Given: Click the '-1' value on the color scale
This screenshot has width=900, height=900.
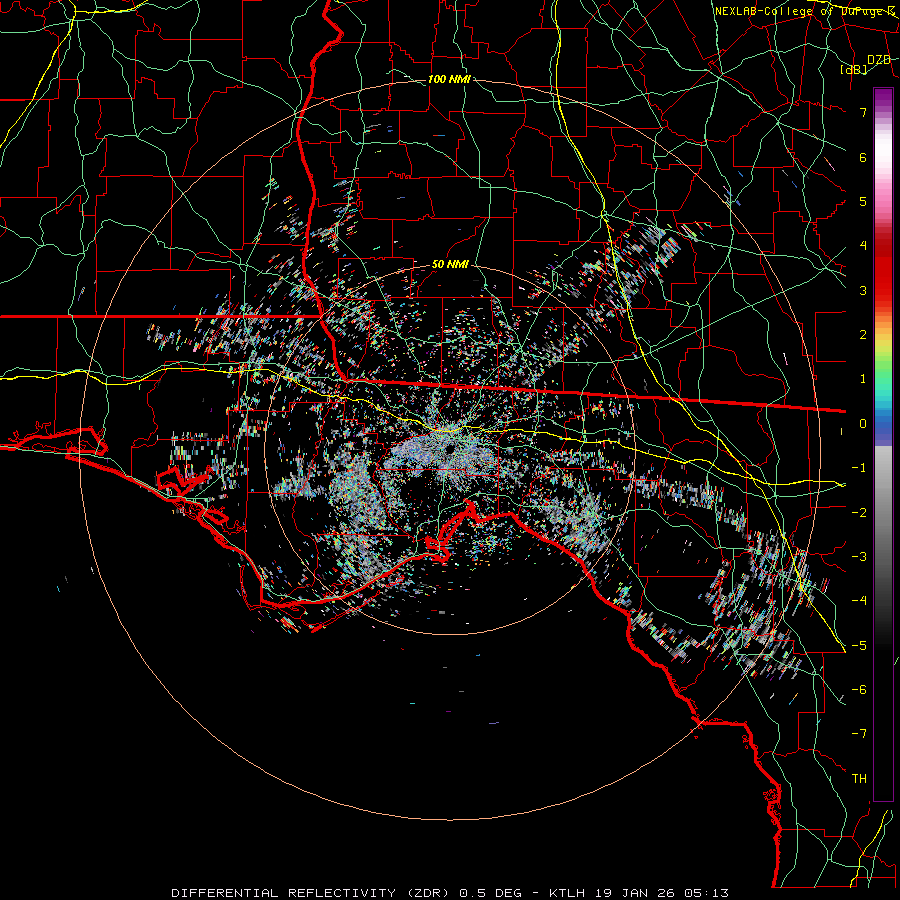Looking at the screenshot, I should pos(859,468).
